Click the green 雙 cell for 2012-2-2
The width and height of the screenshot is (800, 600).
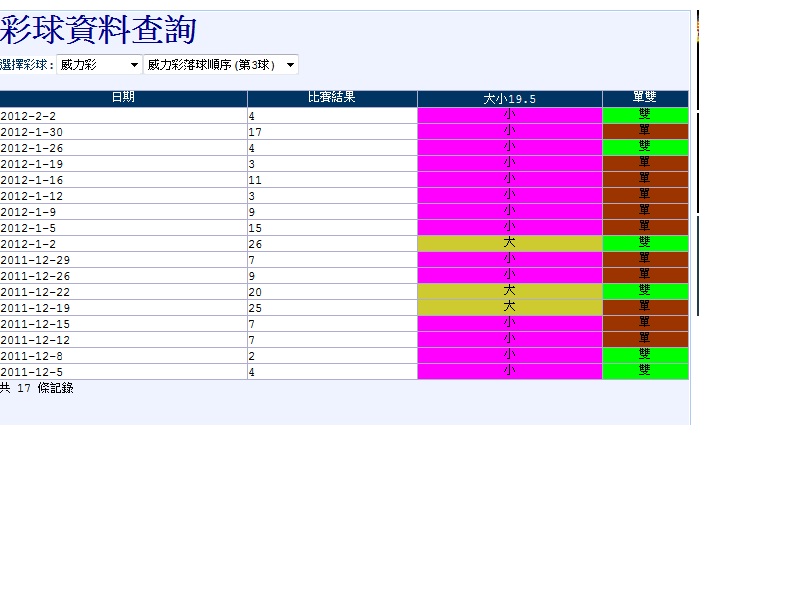[645, 116]
